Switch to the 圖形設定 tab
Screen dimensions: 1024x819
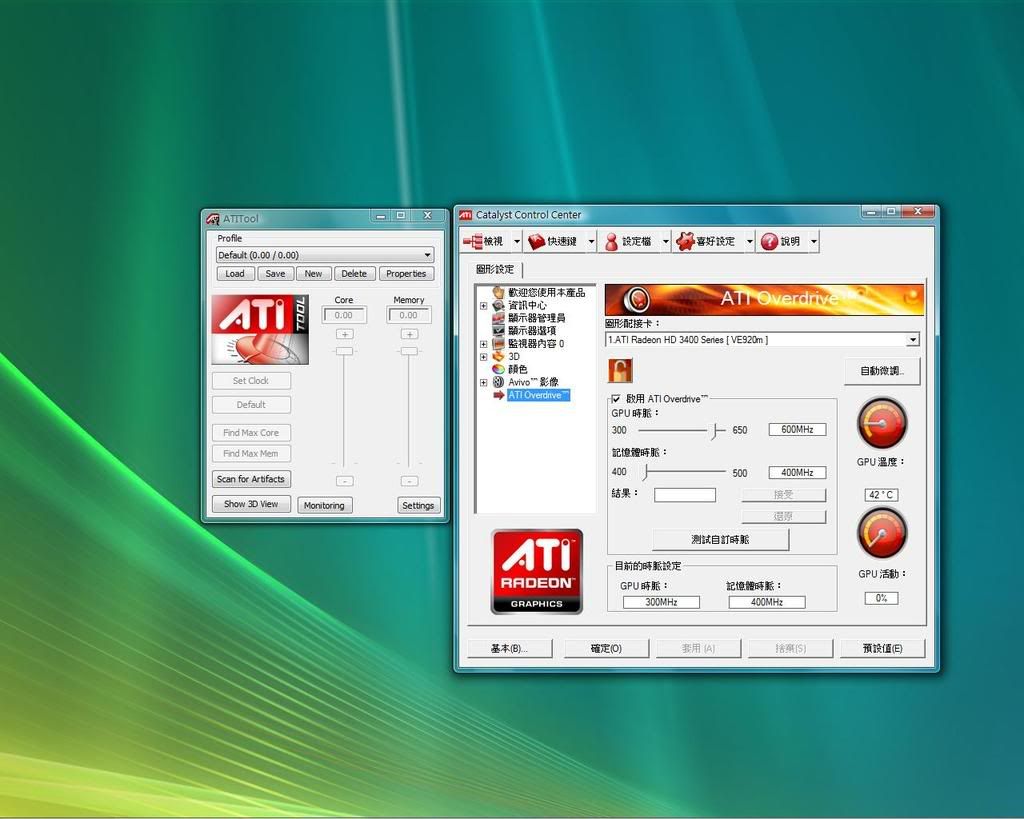pyautogui.click(x=495, y=269)
